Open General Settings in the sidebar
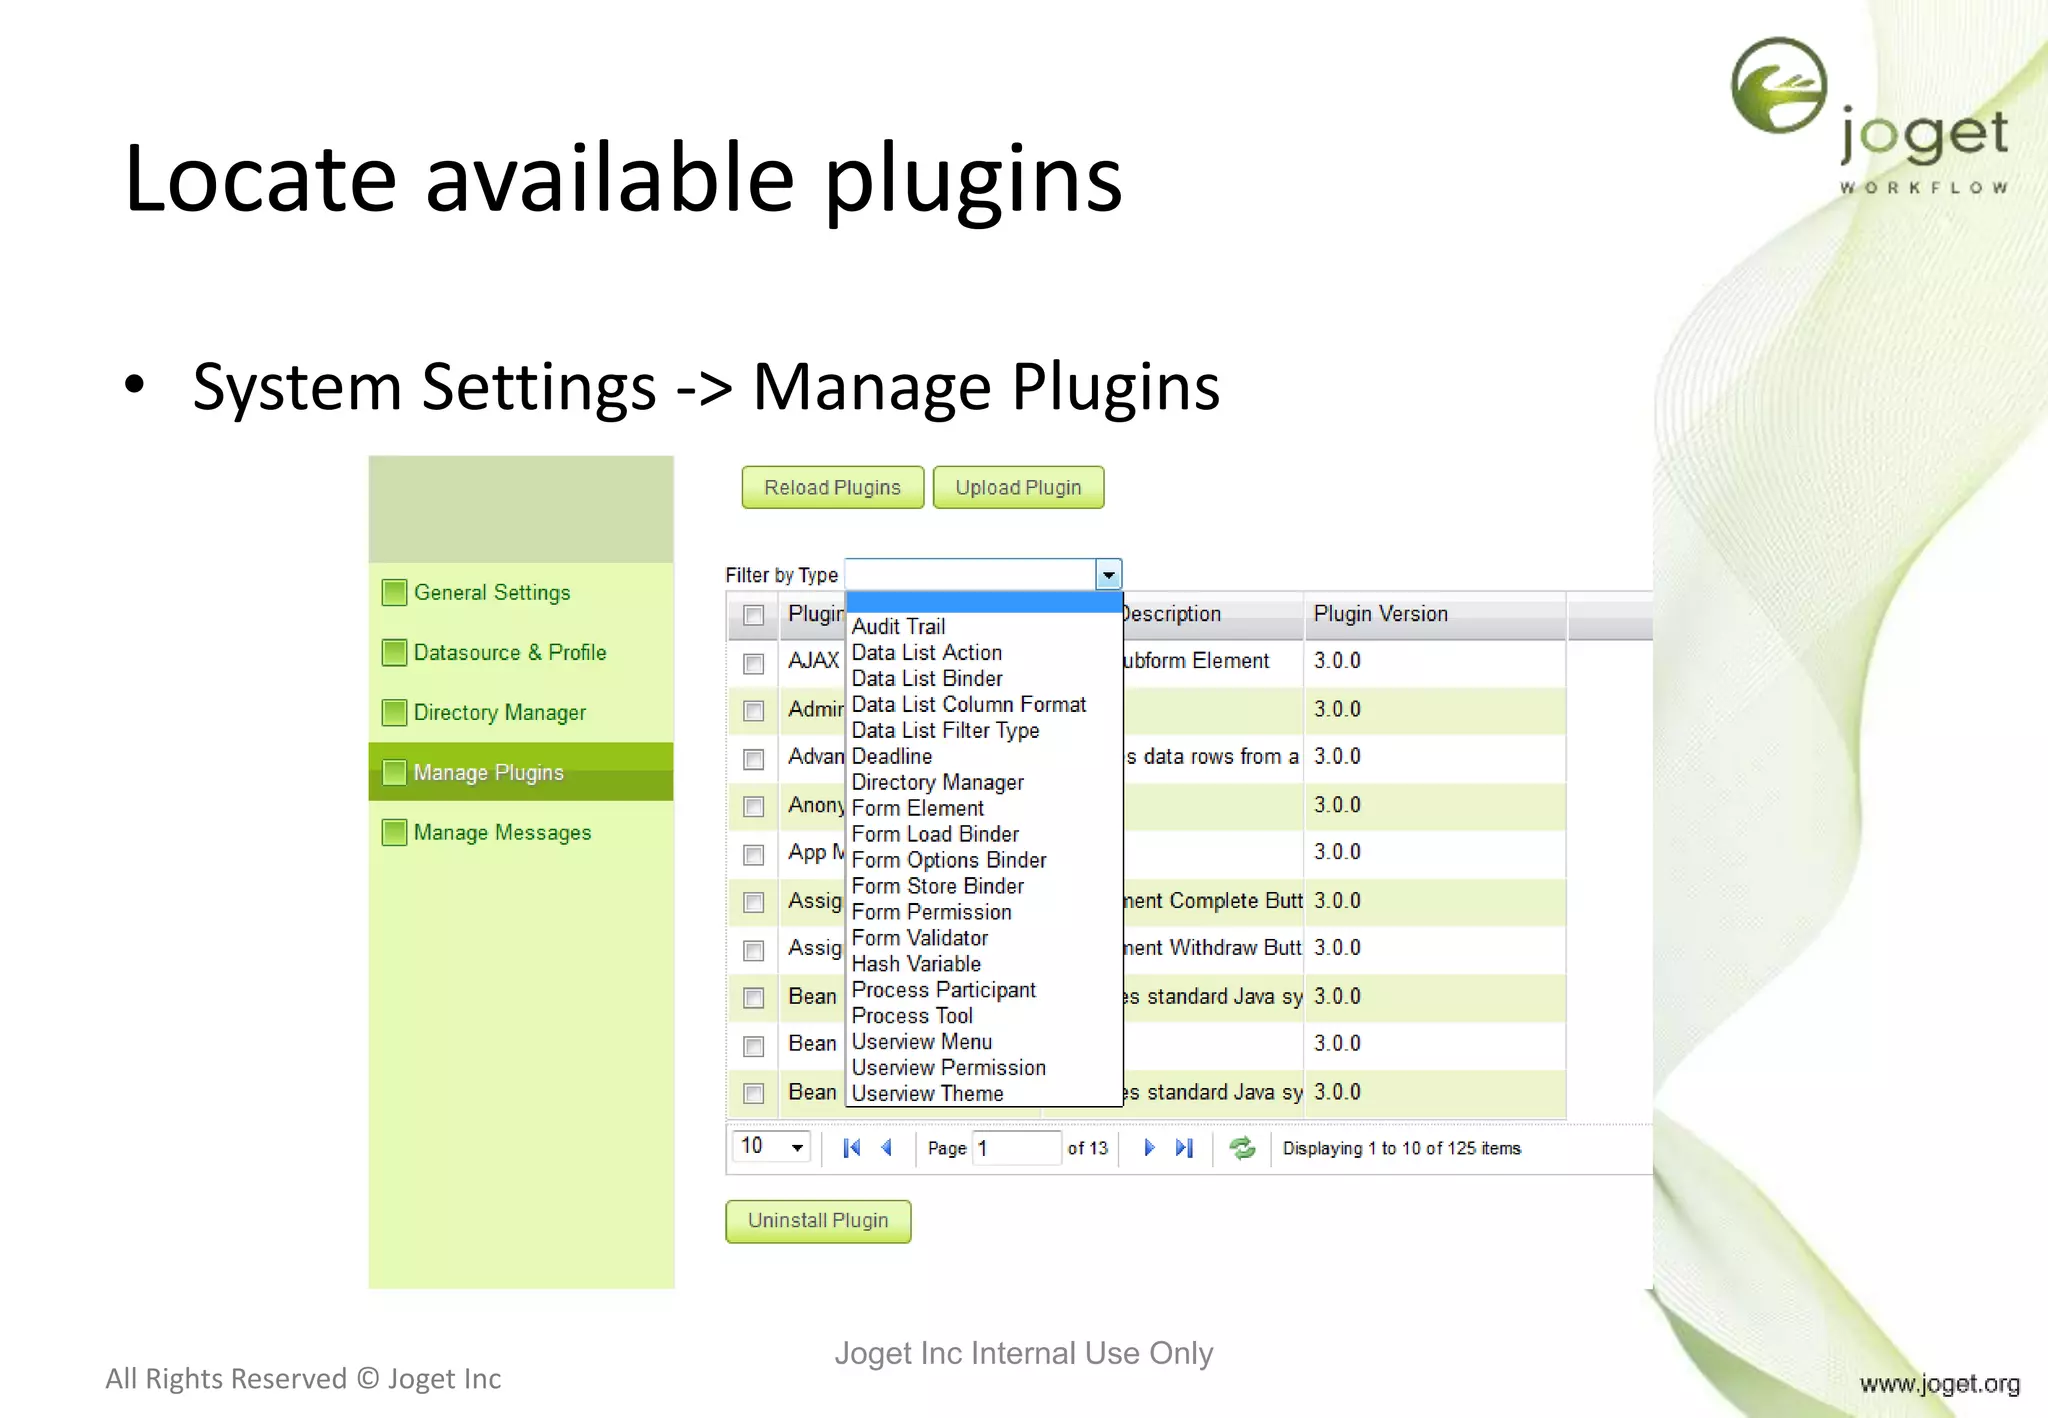The height and width of the screenshot is (1418, 2048). pos(492,593)
